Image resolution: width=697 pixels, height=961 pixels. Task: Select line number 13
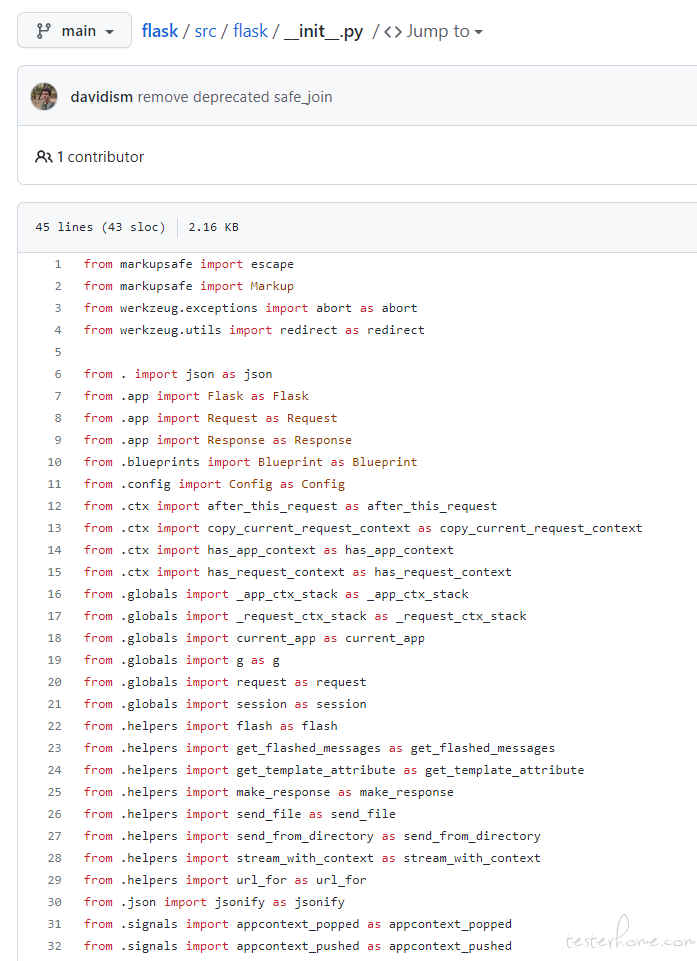[x=55, y=528]
